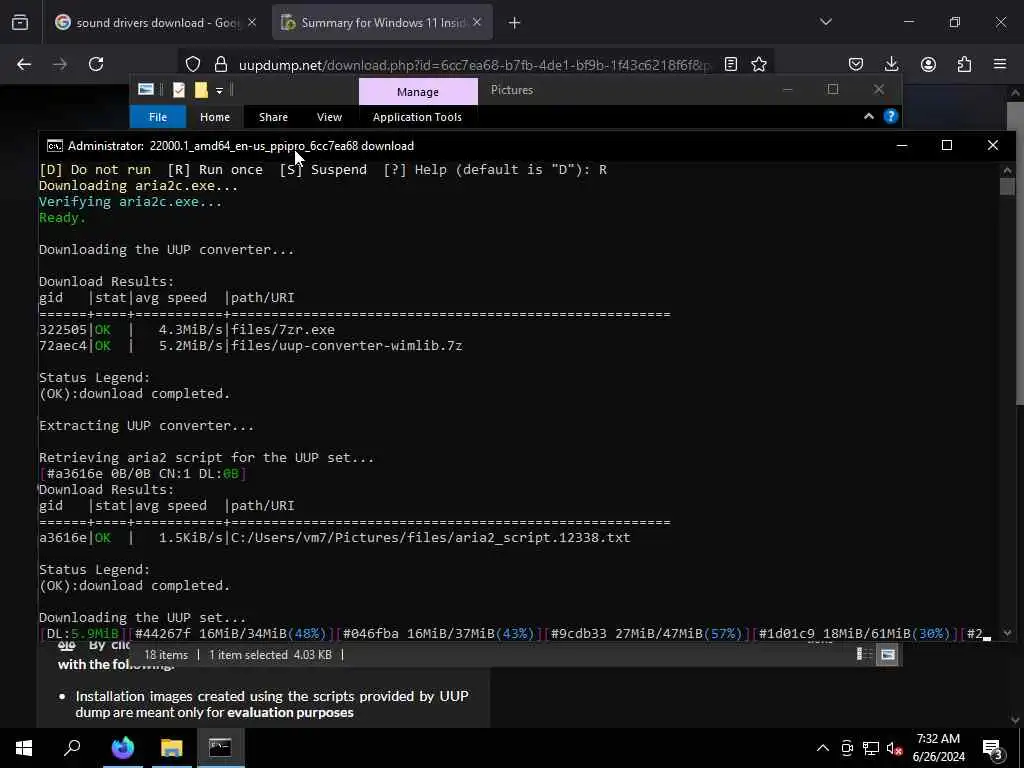
Task: Show hidden tray icons chevron
Action: 823,748
